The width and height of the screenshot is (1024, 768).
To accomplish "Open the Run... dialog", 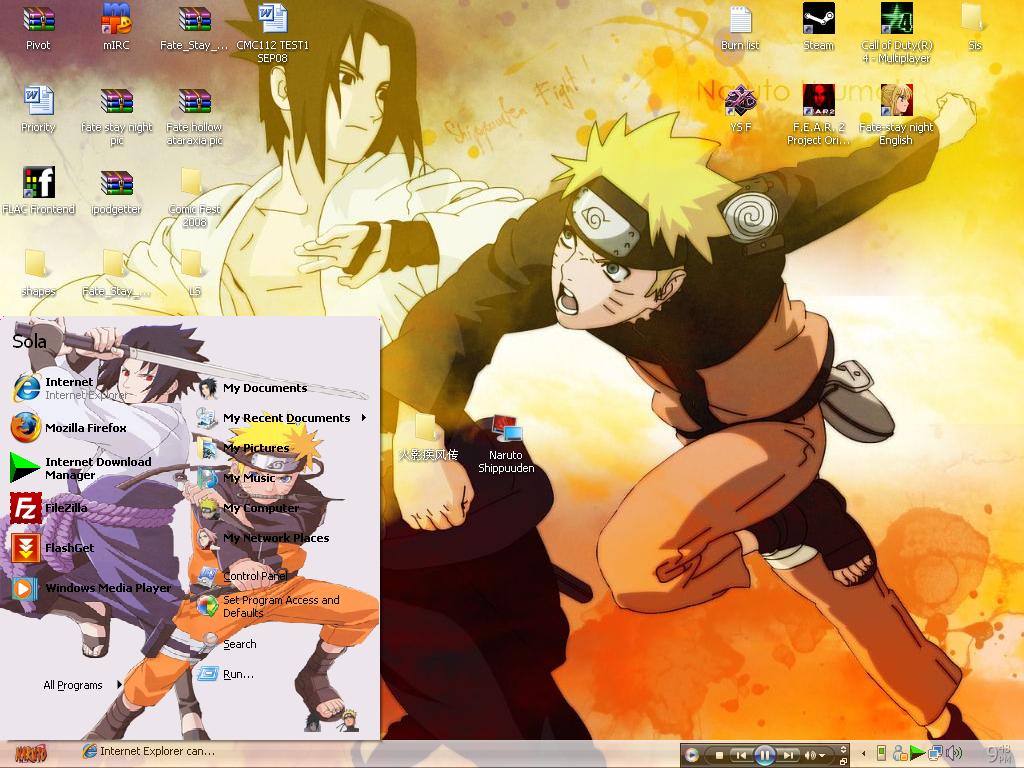I will [x=226, y=674].
